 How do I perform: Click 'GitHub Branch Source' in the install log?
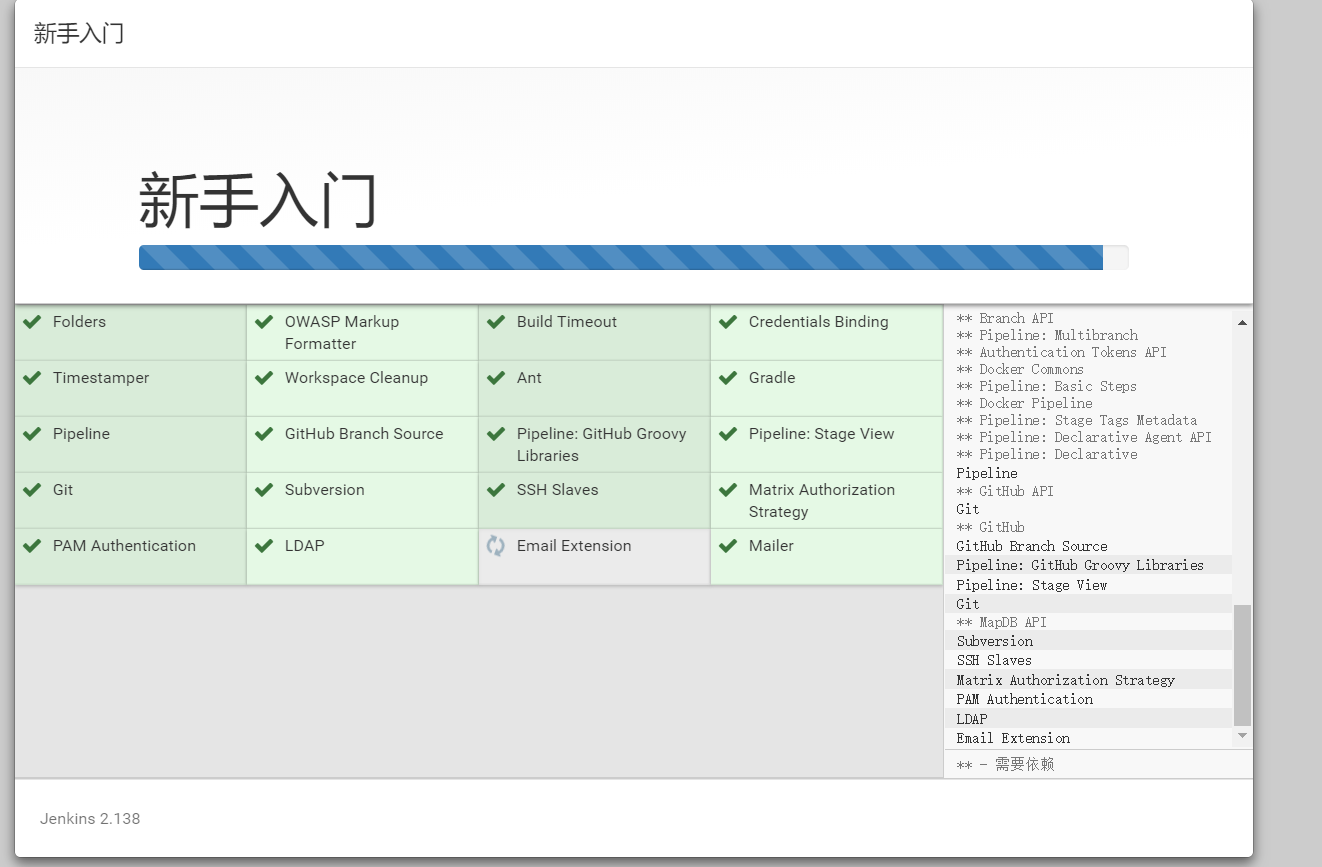(x=1032, y=546)
